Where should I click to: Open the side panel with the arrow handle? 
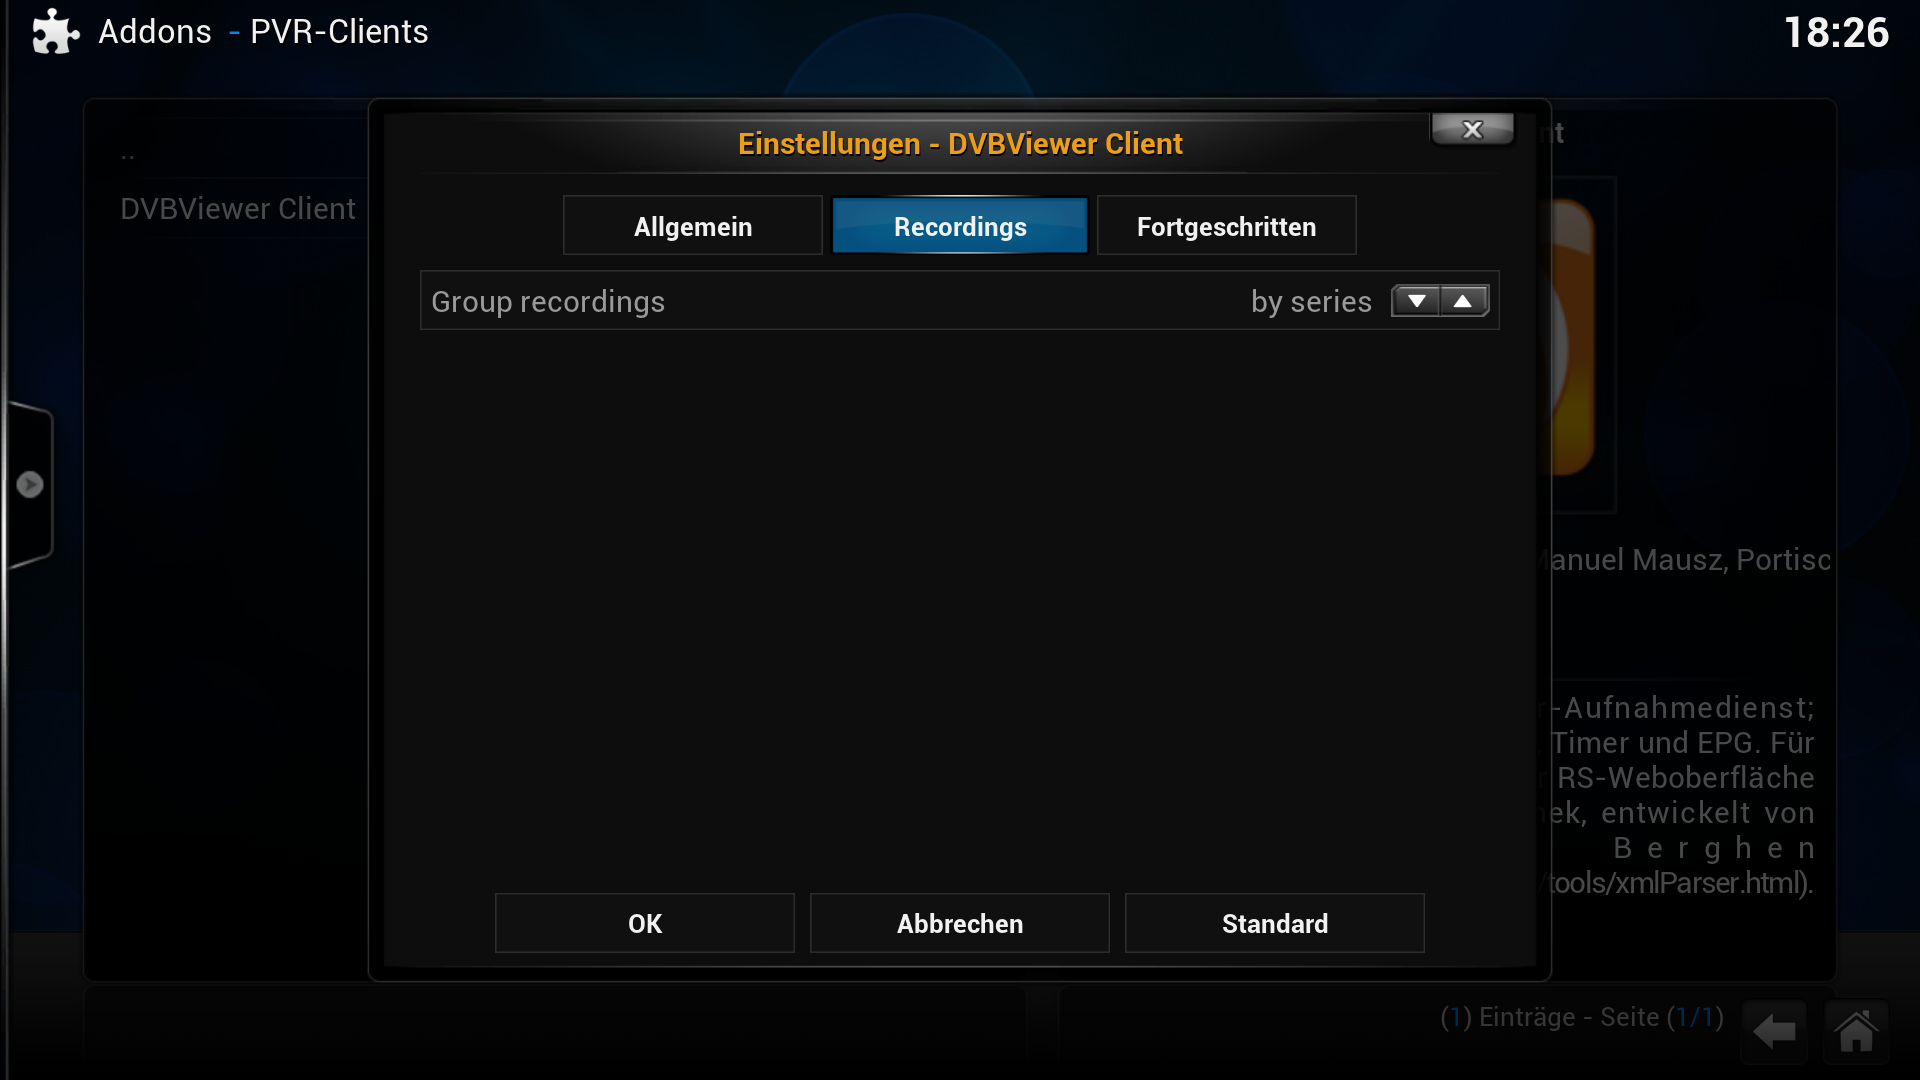tap(30, 485)
